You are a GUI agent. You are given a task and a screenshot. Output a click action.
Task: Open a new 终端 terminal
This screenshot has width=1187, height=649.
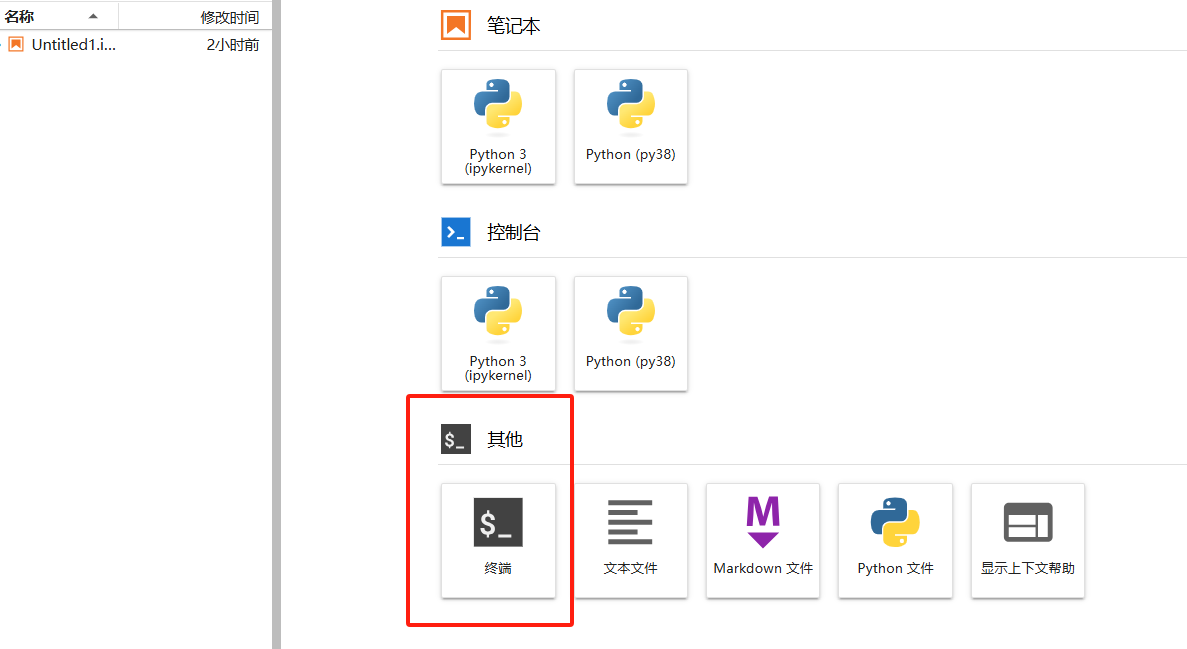[498, 541]
